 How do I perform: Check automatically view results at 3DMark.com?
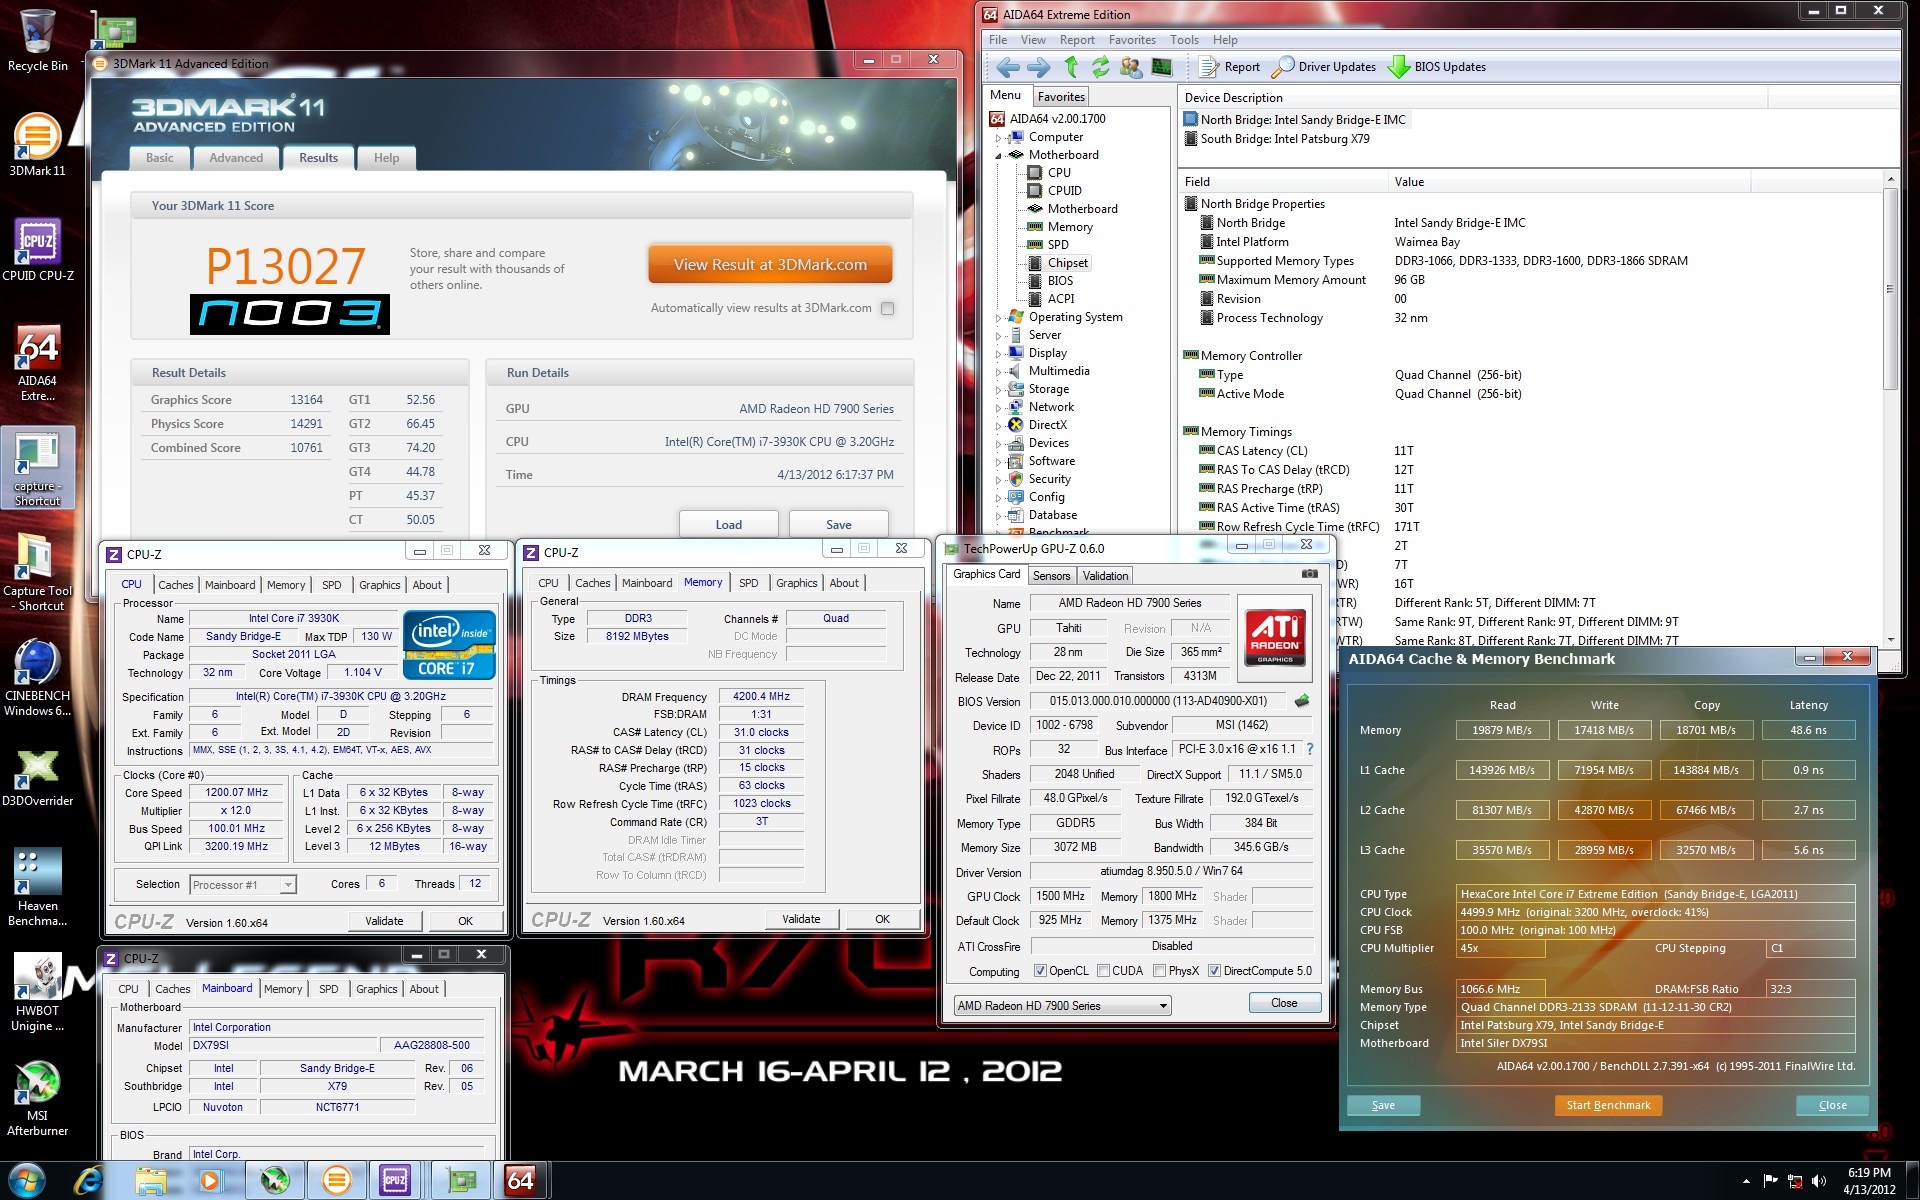887,308
